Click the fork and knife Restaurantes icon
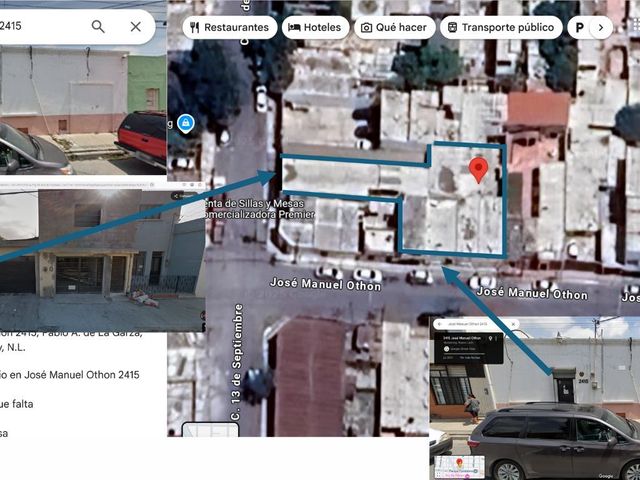This screenshot has height=480, width=640. [195, 27]
